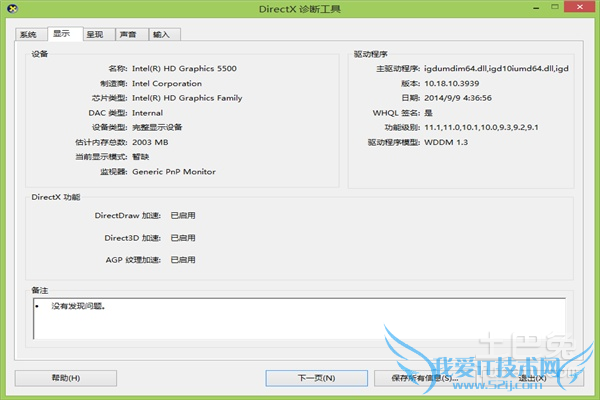The height and width of the screenshot is (400, 600).
Task: Click inside the 备注 notes text box
Action: coord(299,319)
